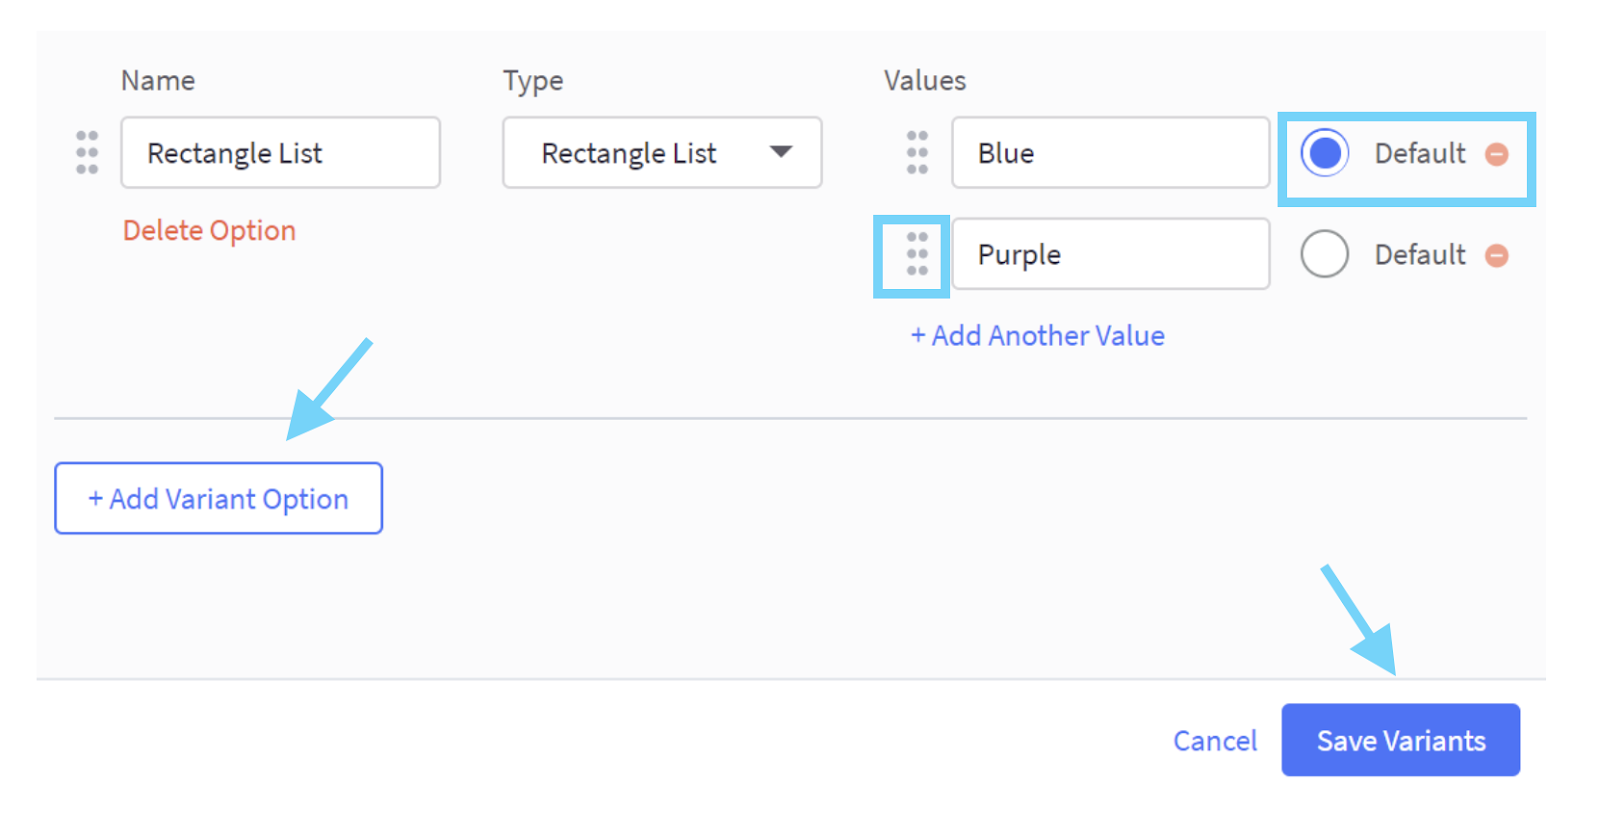Select the Default radio for Blue

tap(1325, 153)
